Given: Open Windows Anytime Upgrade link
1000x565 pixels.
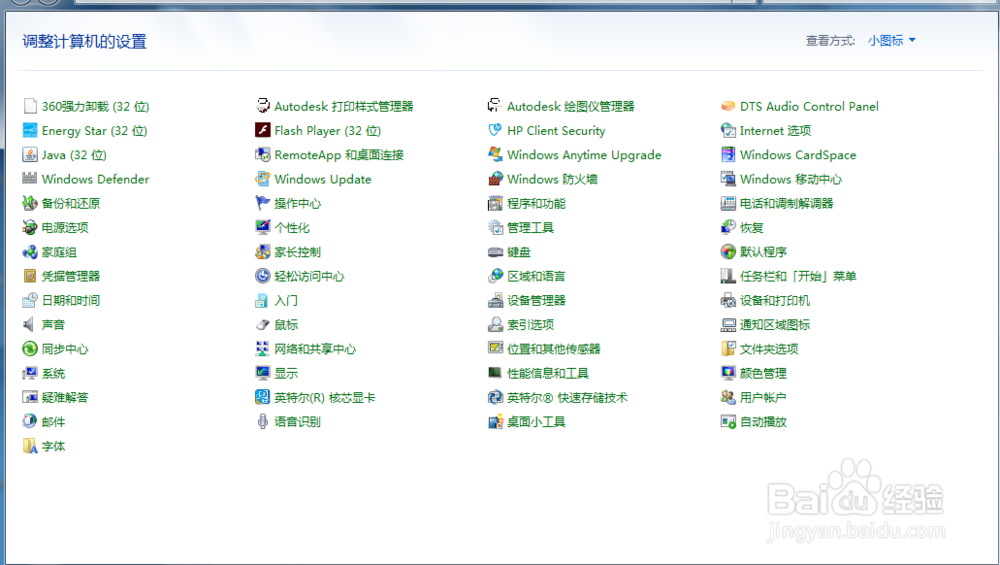Looking at the screenshot, I should [x=584, y=155].
